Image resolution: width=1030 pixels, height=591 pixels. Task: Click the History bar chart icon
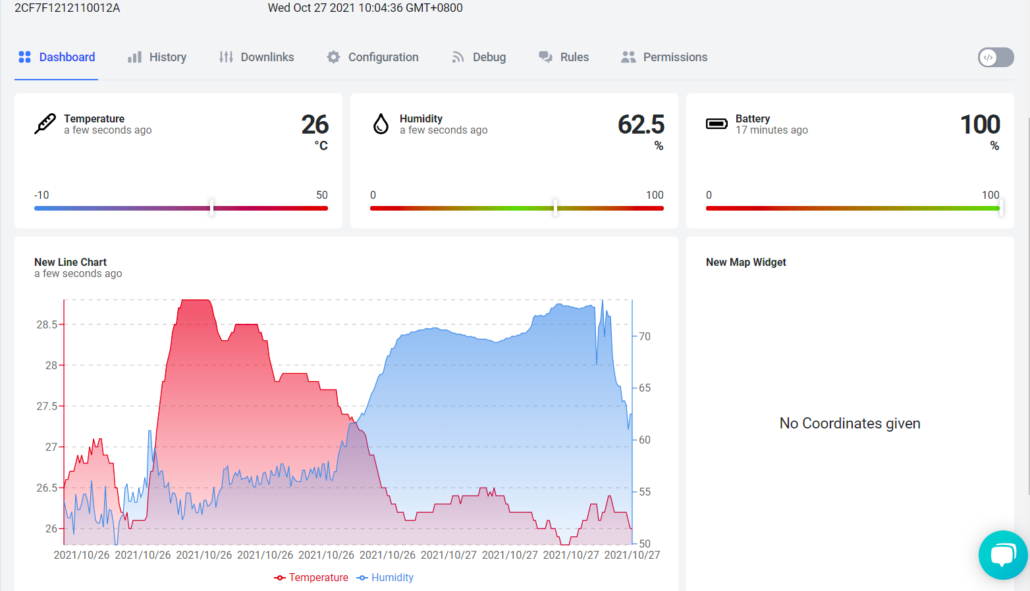pos(134,58)
